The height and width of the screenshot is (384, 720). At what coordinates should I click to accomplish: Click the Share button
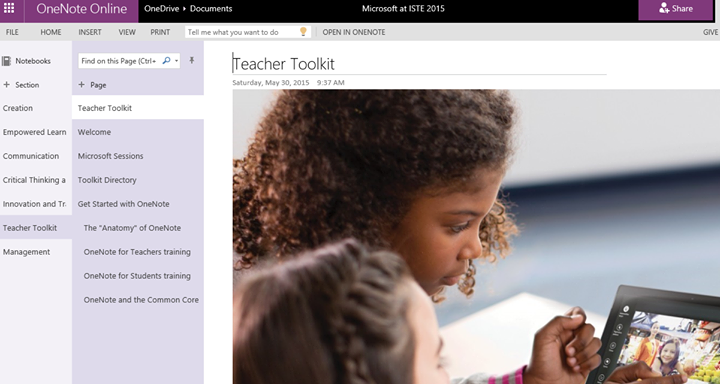(x=675, y=10)
